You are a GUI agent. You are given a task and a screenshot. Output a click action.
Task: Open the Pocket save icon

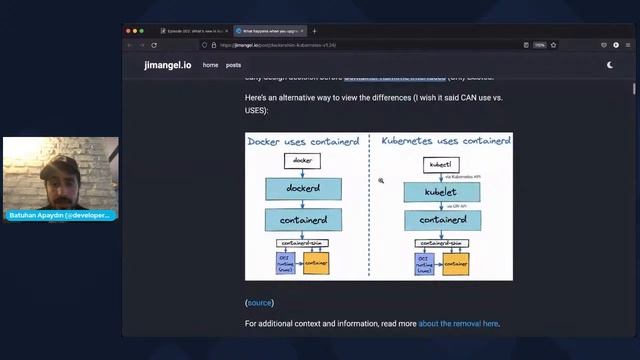tap(604, 45)
